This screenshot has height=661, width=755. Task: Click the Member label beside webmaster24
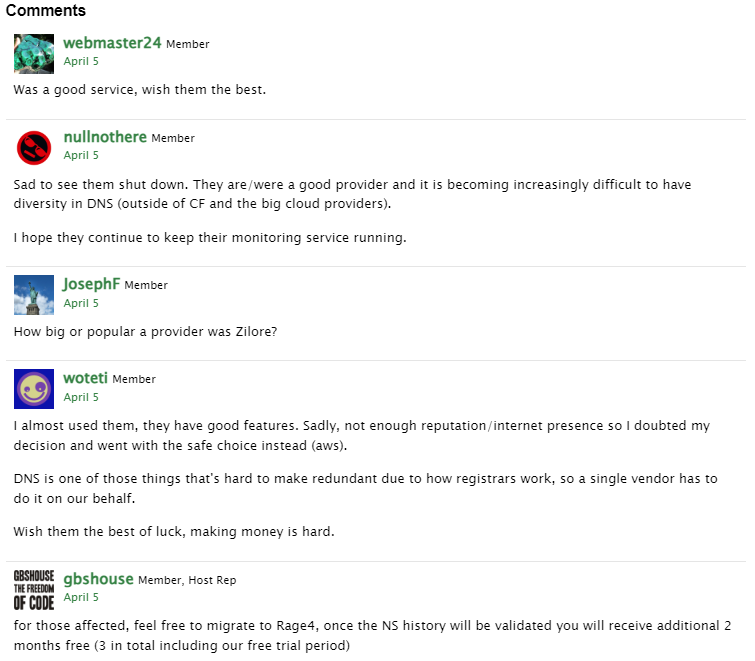pos(188,44)
